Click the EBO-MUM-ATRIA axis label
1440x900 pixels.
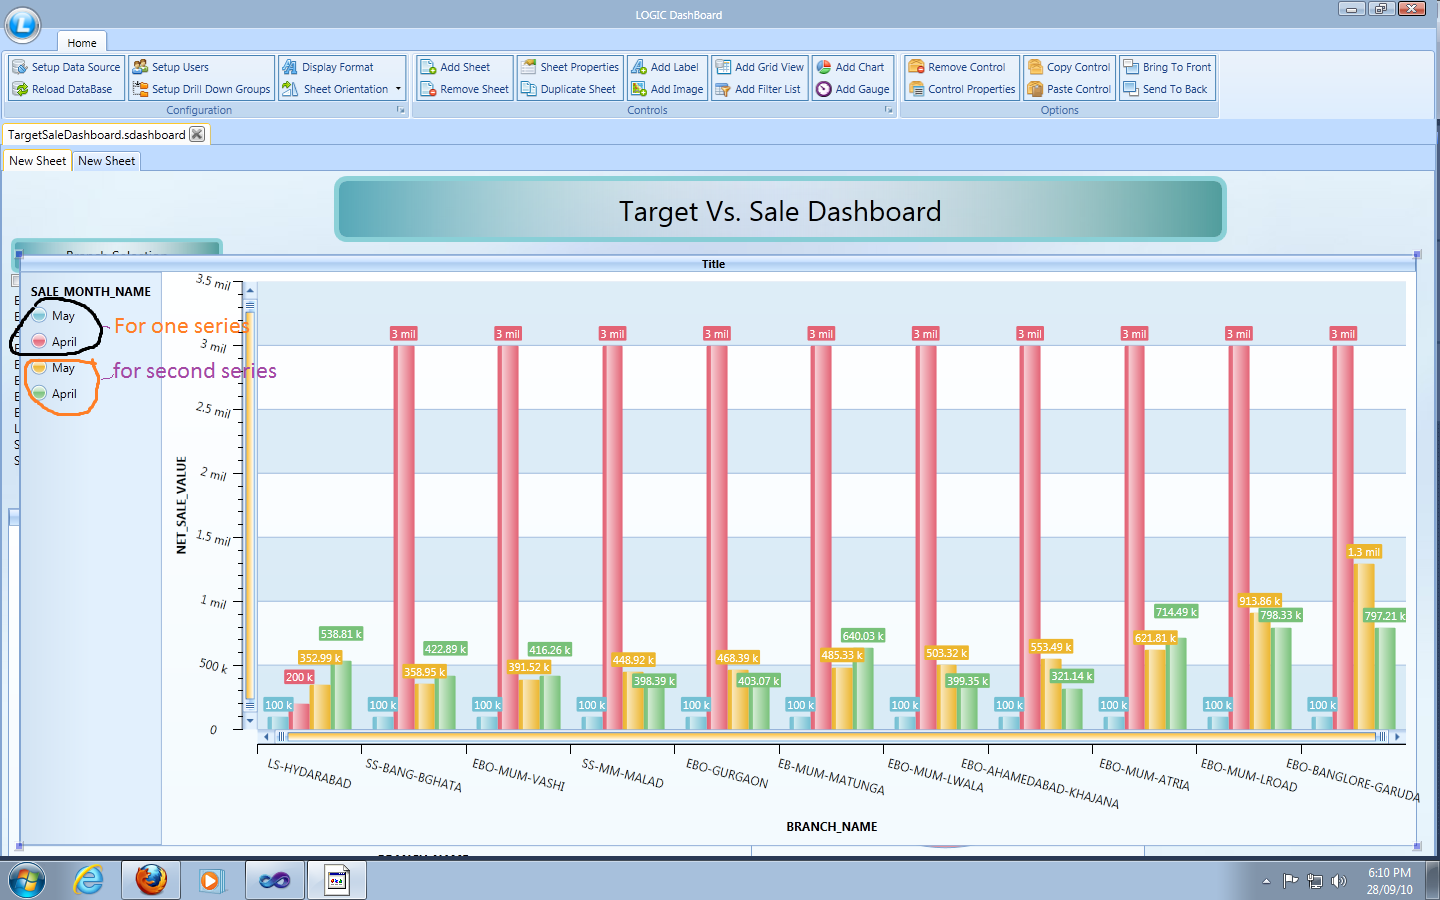[x=1144, y=774]
